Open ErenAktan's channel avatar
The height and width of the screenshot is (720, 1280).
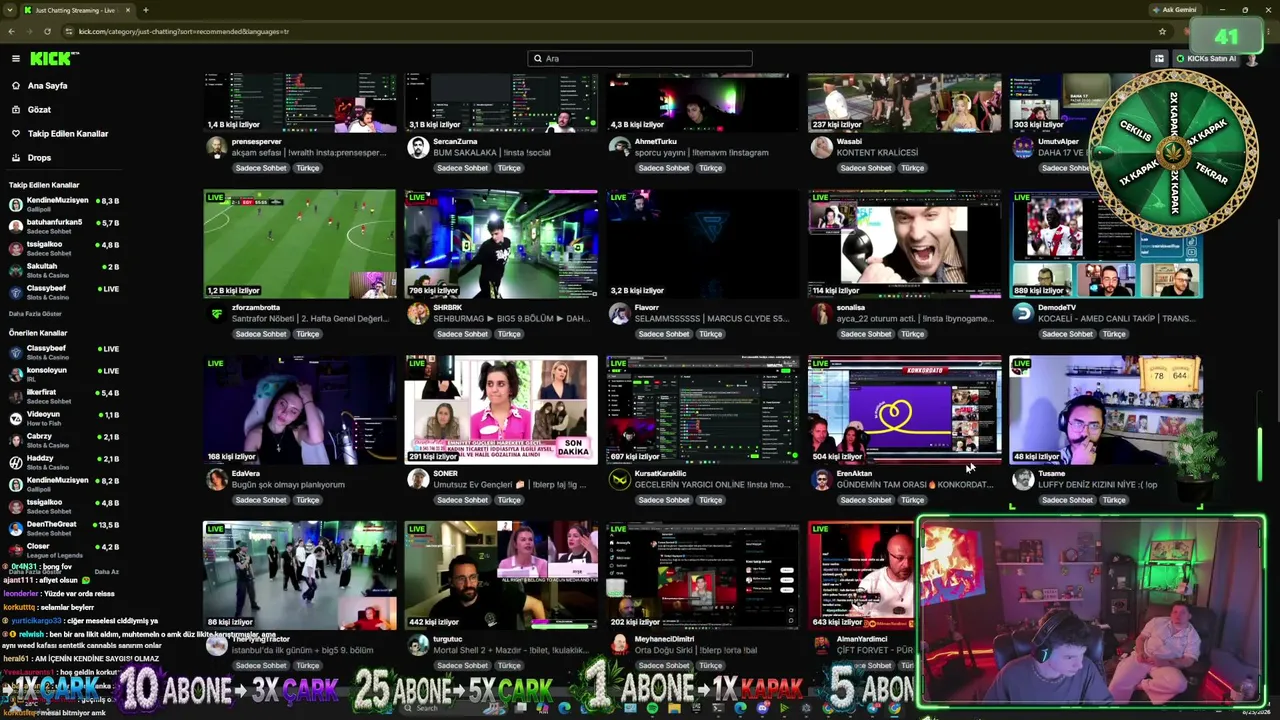(821, 479)
